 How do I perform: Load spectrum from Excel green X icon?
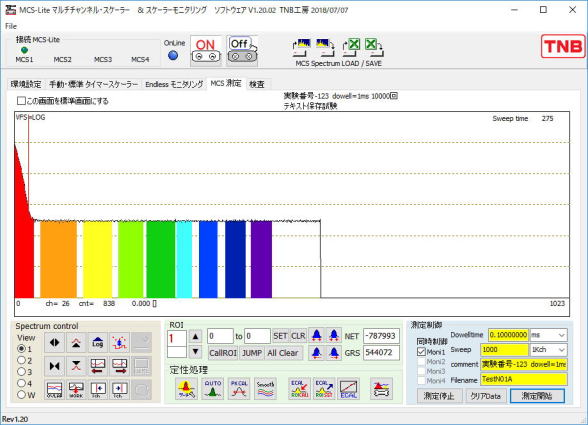[x=351, y=47]
